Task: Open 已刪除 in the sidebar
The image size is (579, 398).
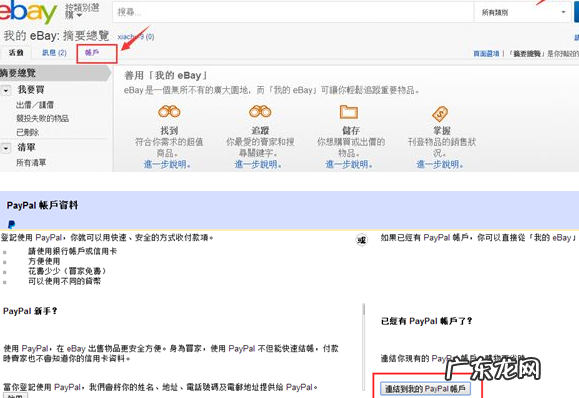Action: pos(27,132)
